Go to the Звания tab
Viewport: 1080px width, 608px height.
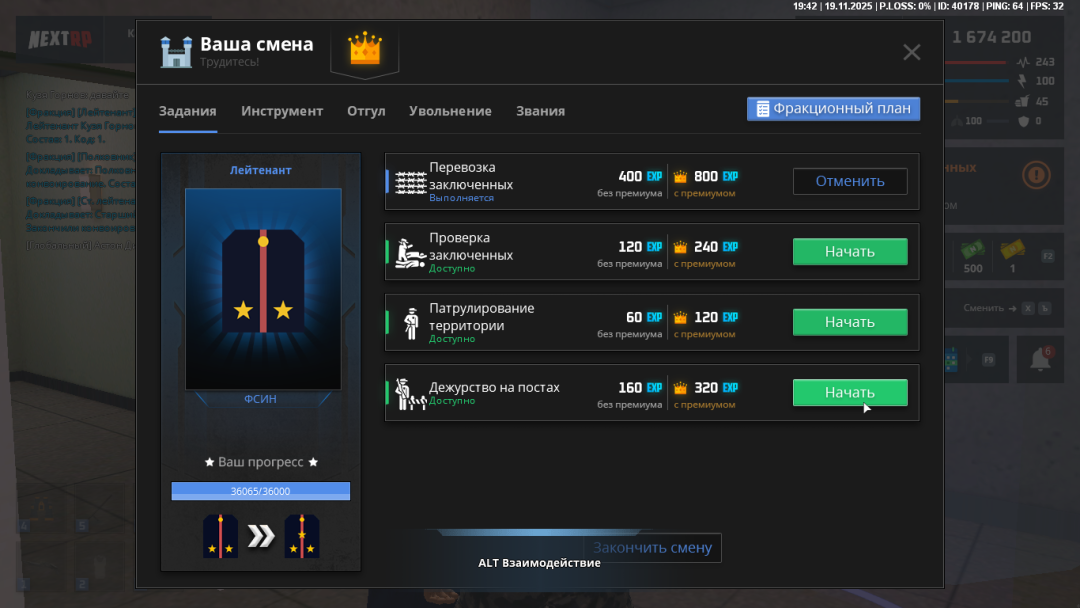coord(540,111)
